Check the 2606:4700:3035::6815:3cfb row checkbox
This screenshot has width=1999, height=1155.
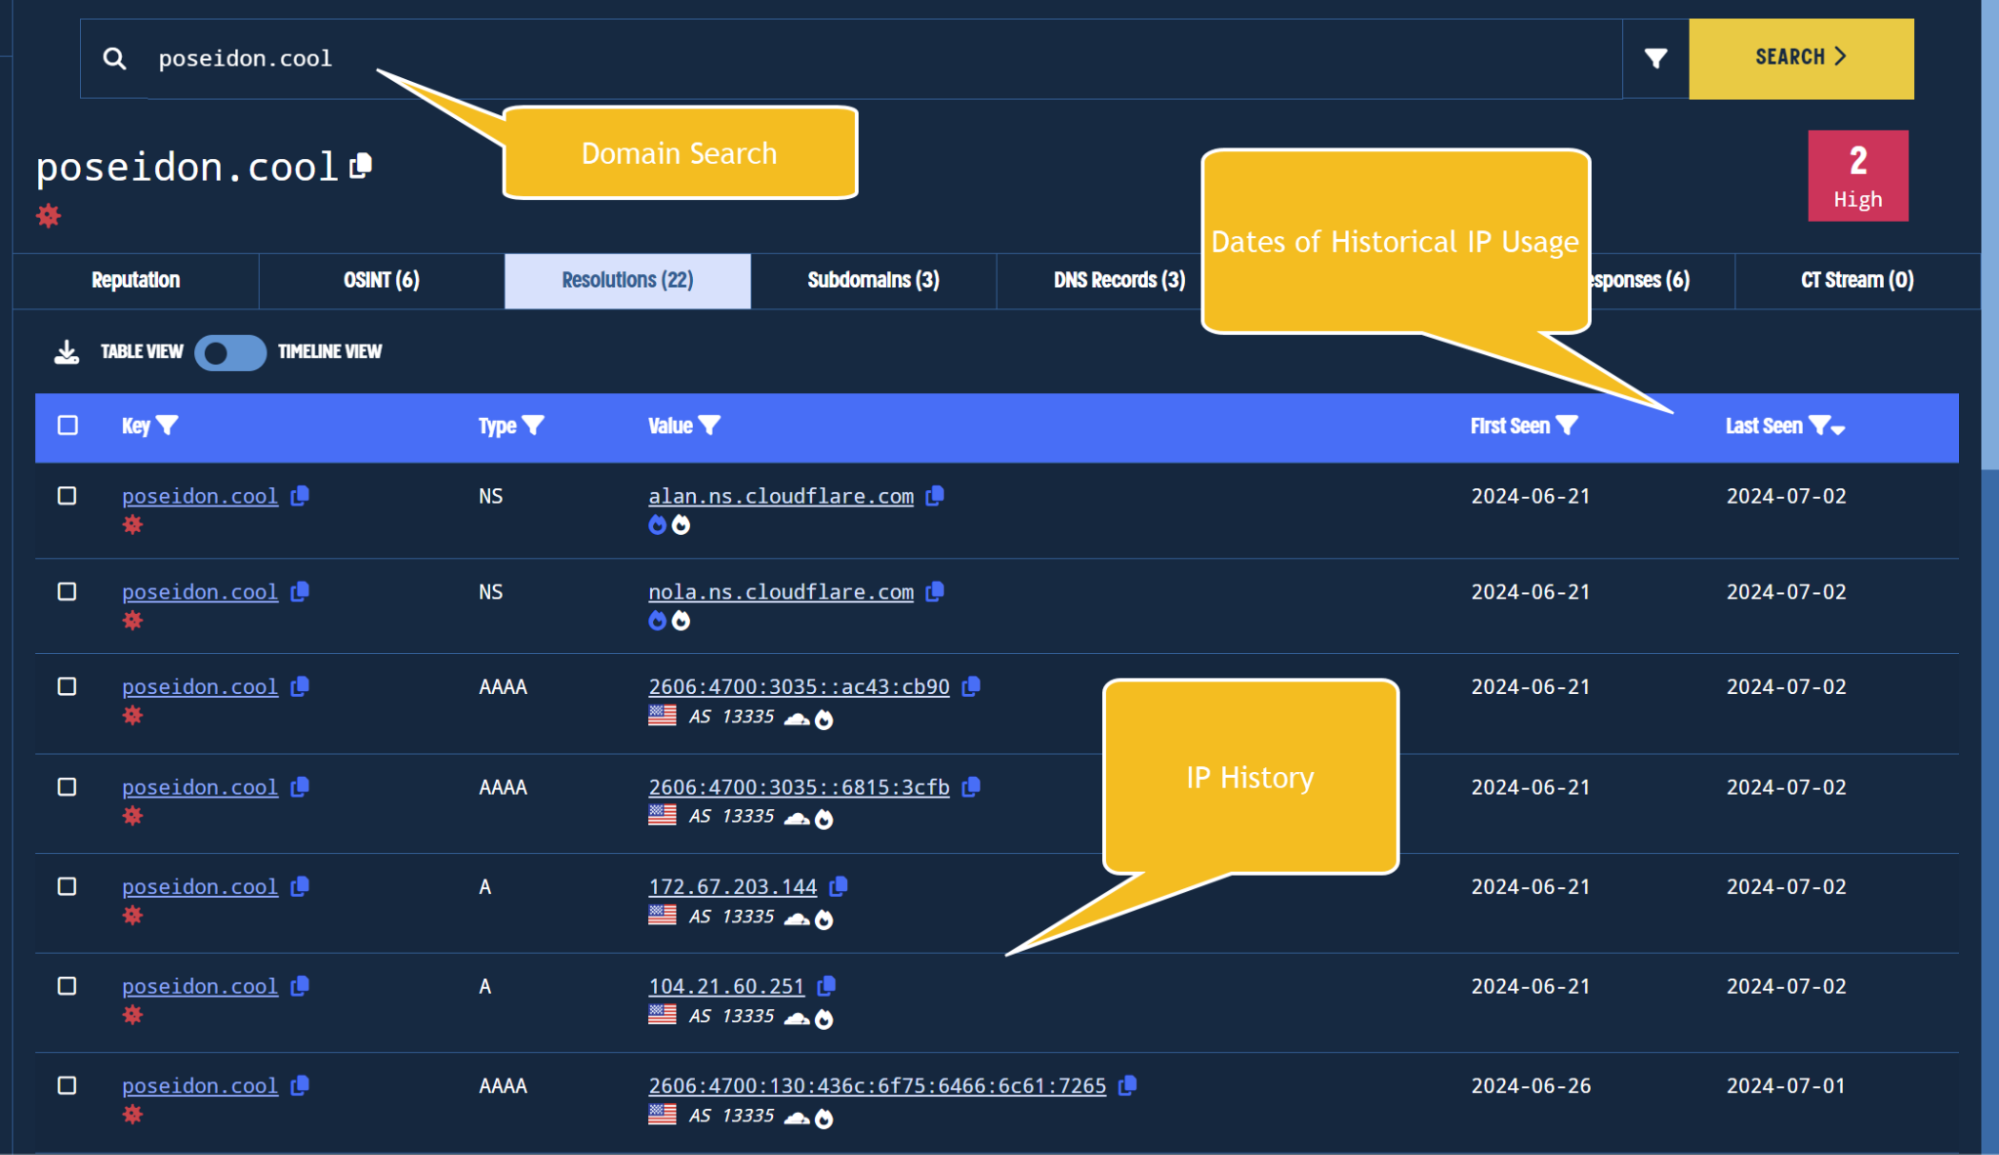click(67, 787)
